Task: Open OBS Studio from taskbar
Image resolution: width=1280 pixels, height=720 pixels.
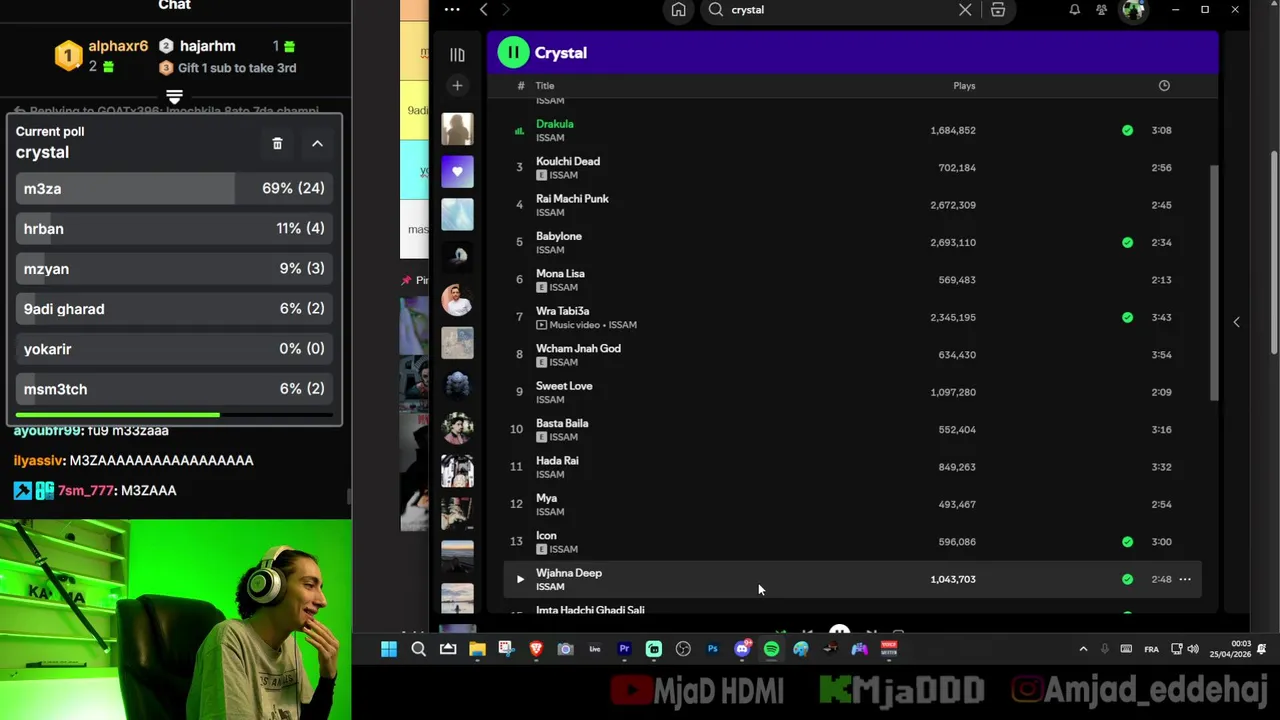Action: point(683,649)
